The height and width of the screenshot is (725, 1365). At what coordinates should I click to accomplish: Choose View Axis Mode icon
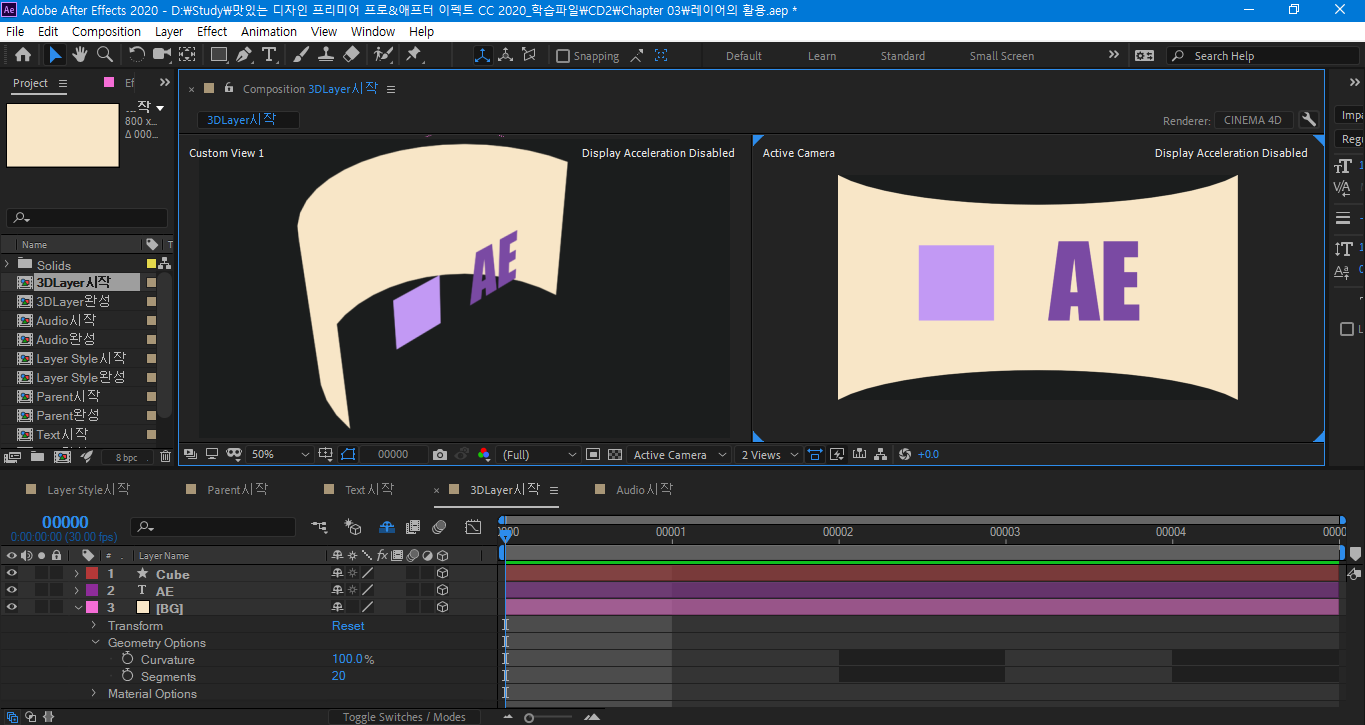tap(529, 55)
